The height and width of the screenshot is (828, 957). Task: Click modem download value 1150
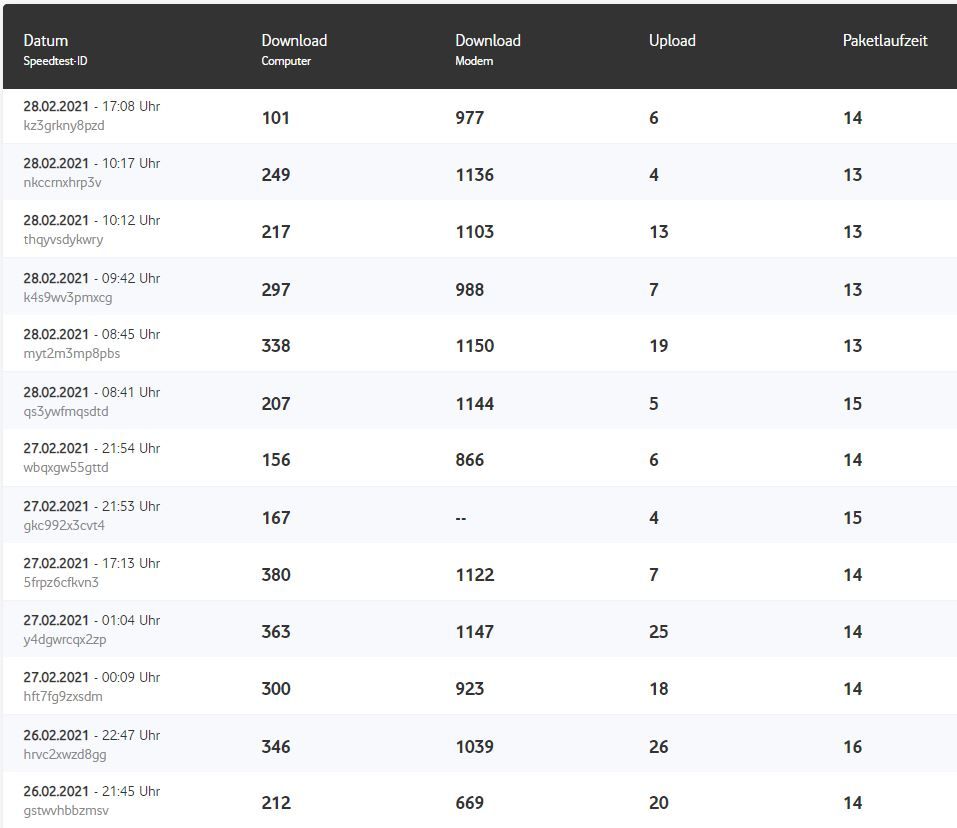coord(475,346)
